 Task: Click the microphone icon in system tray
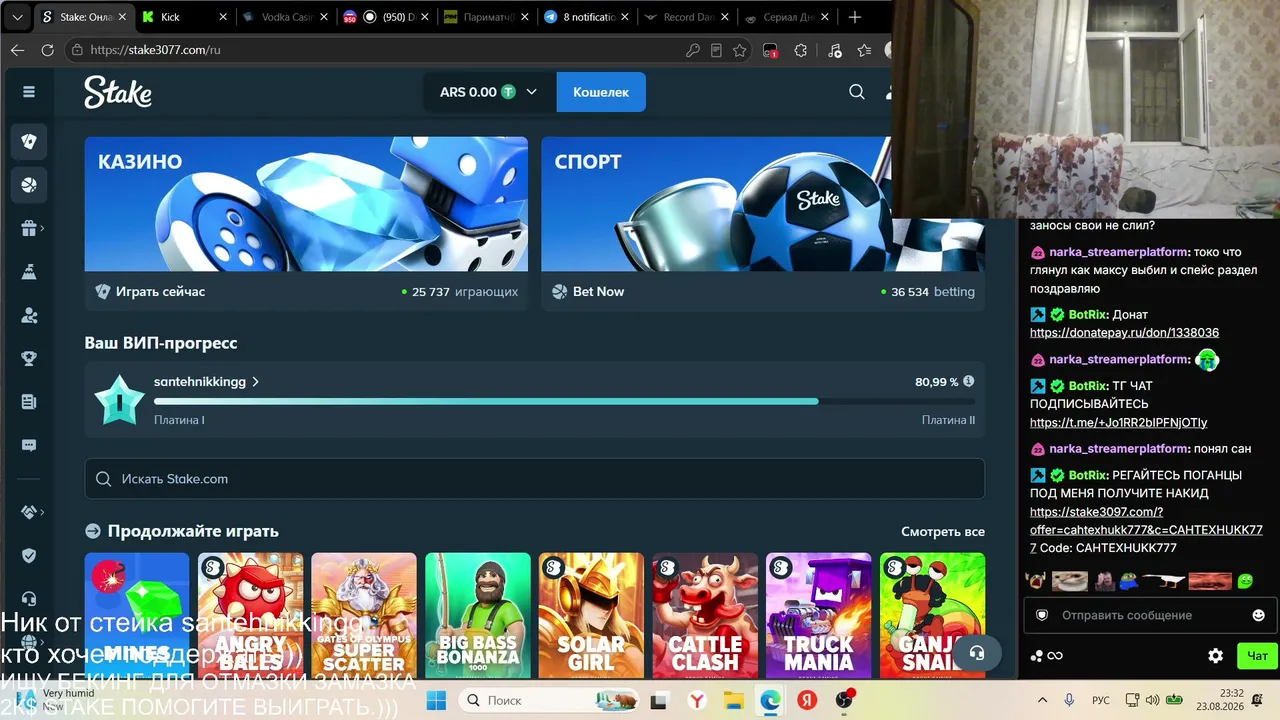[x=1069, y=700]
